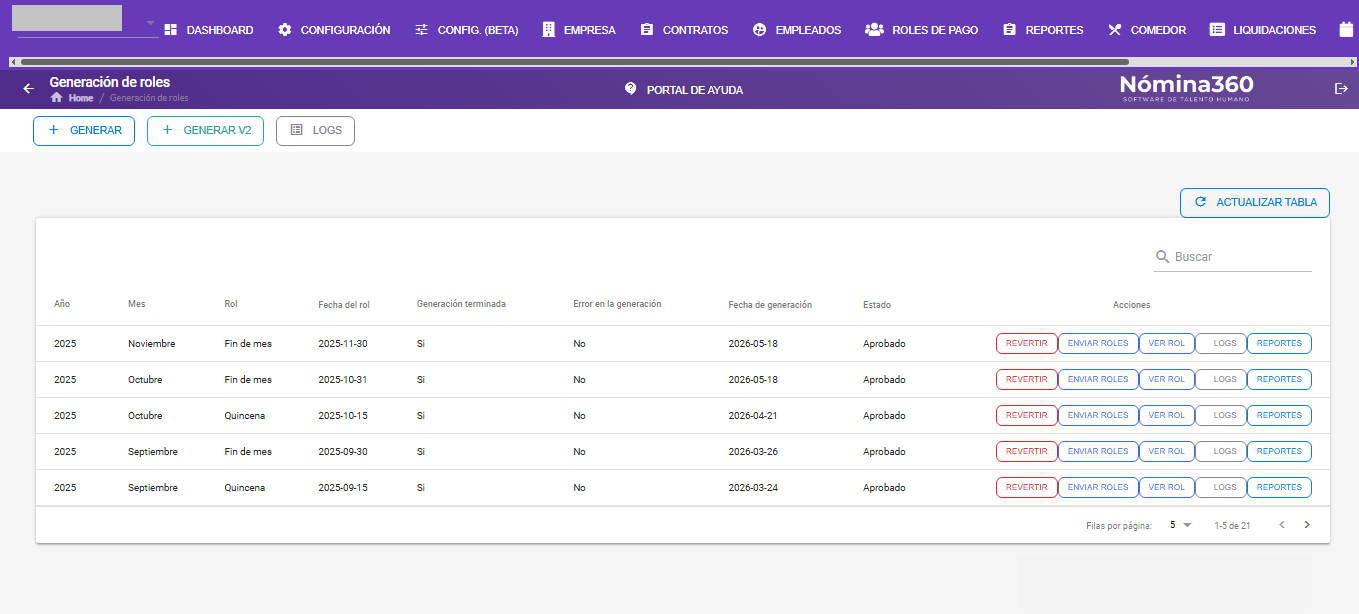This screenshot has width=1359, height=614.
Task: Click the Dashboard grid icon
Action: 170,30
